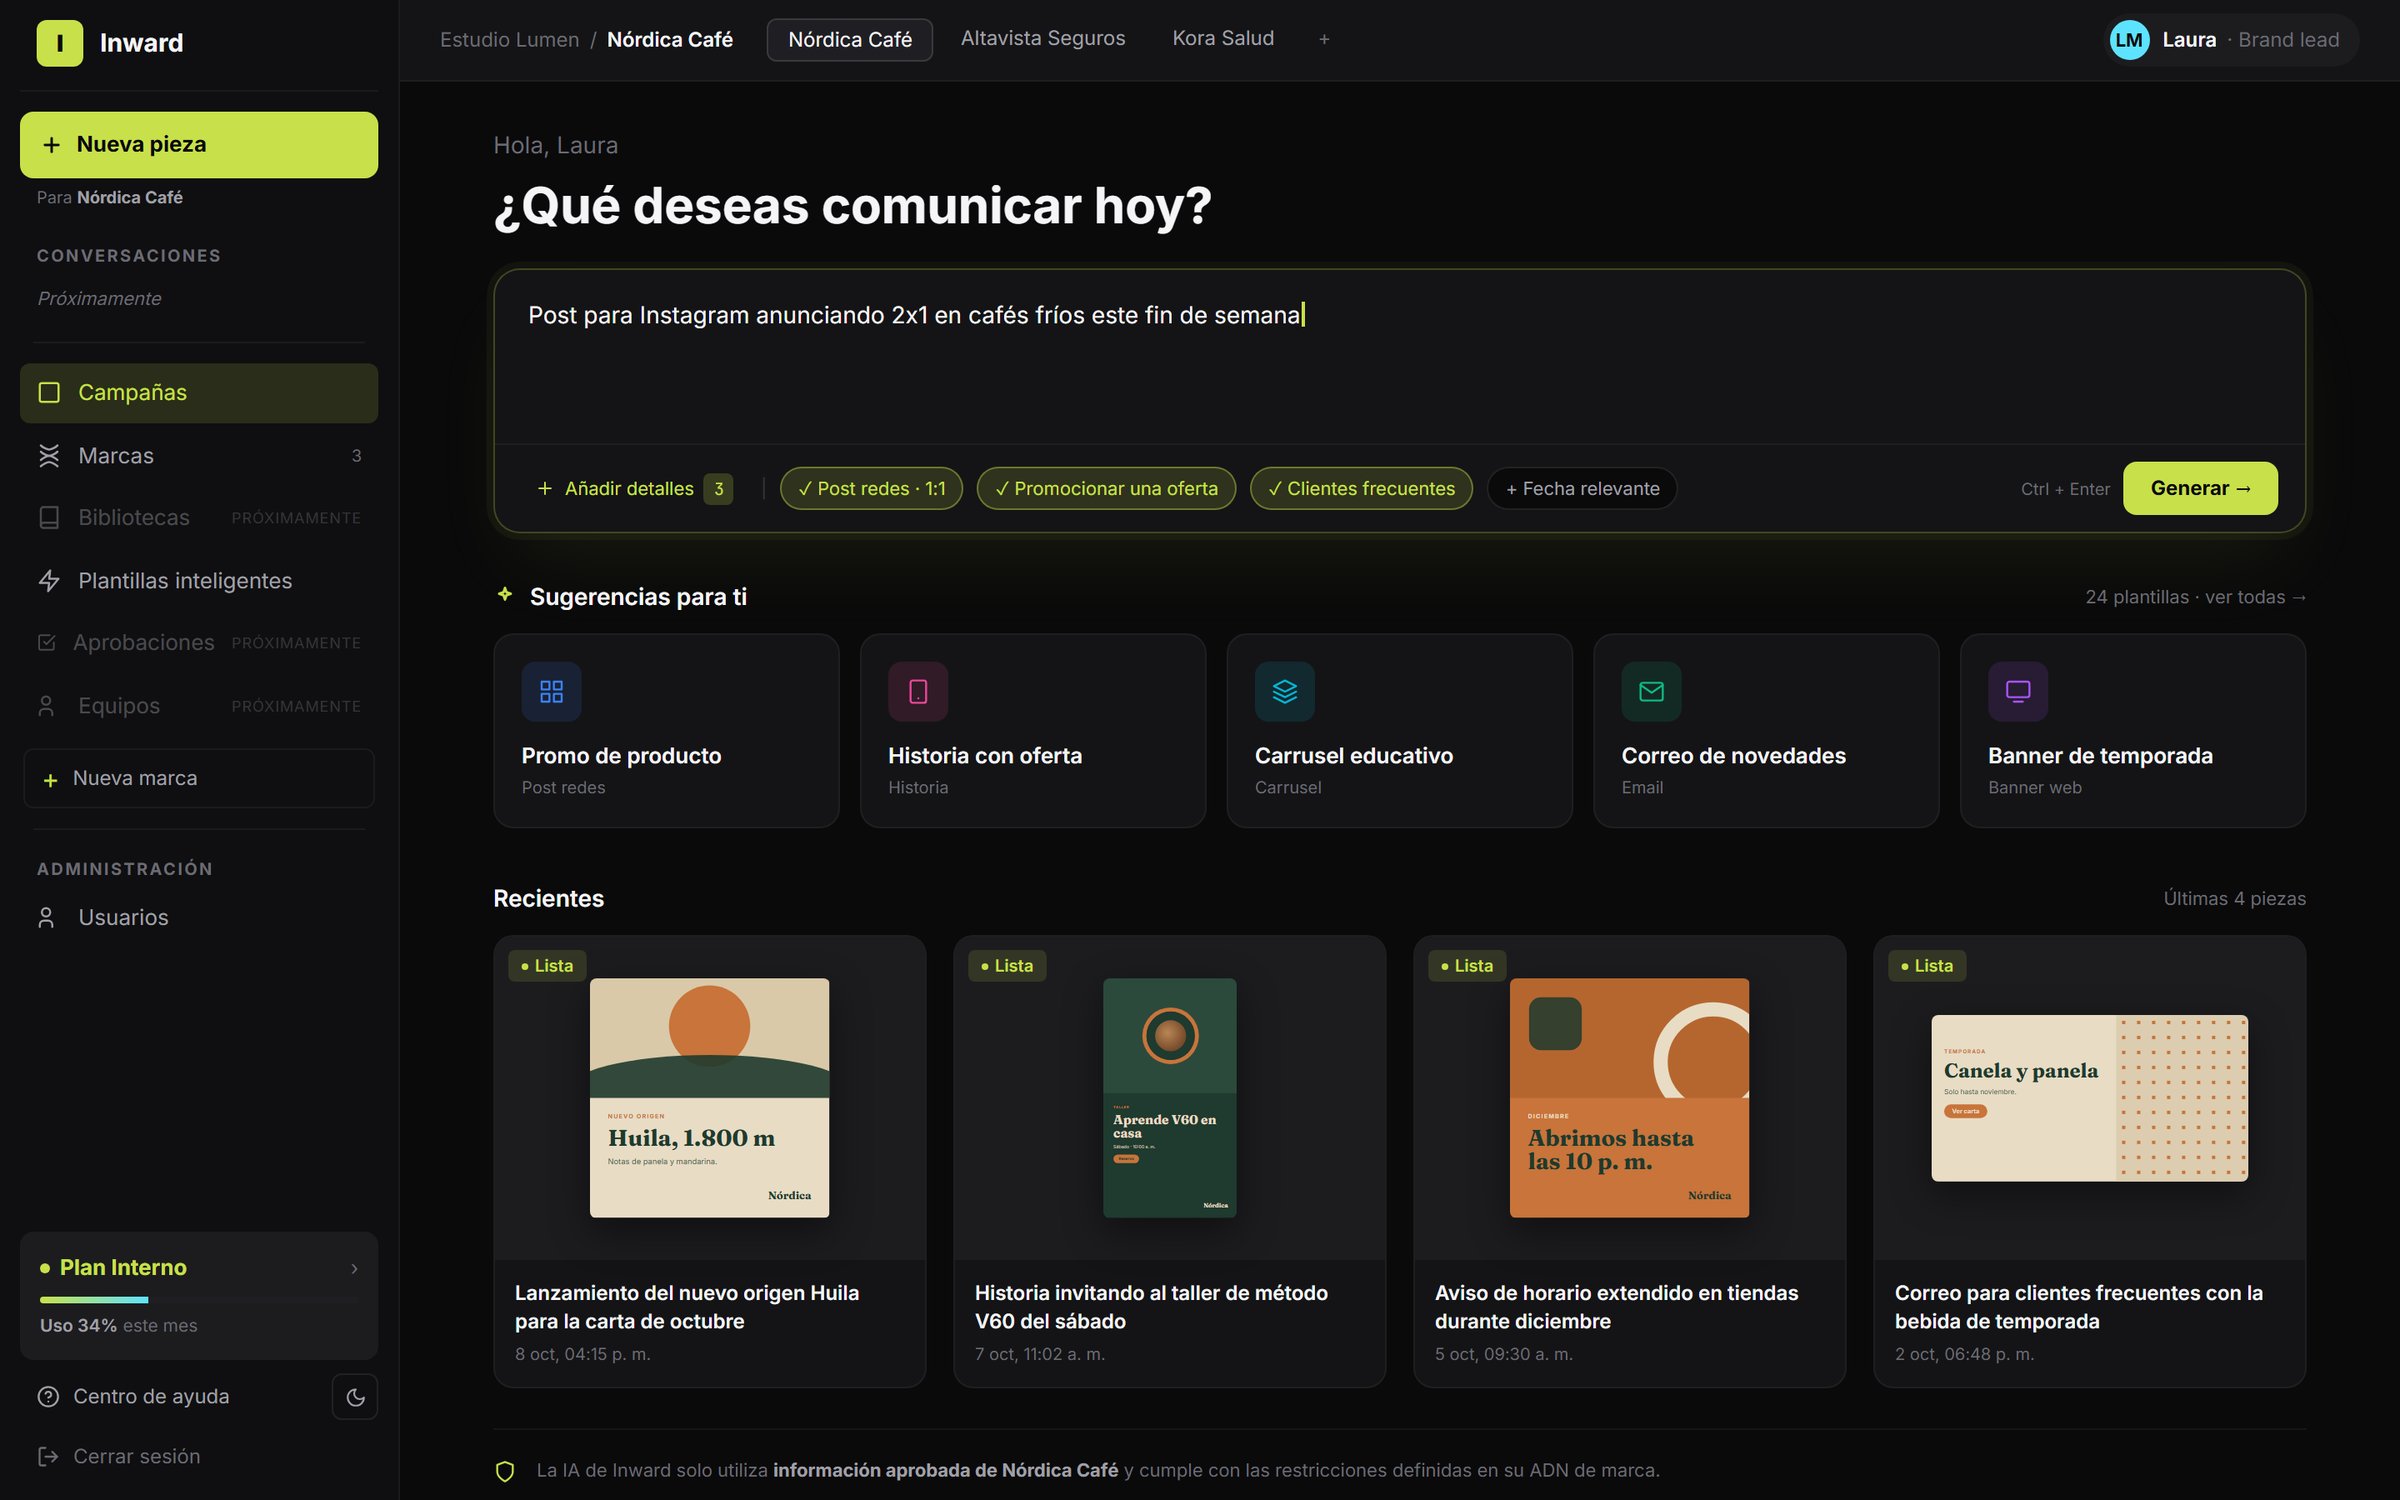Open Centro de ayuda
Viewport: 2400px width, 1500px height.
tap(134, 1396)
